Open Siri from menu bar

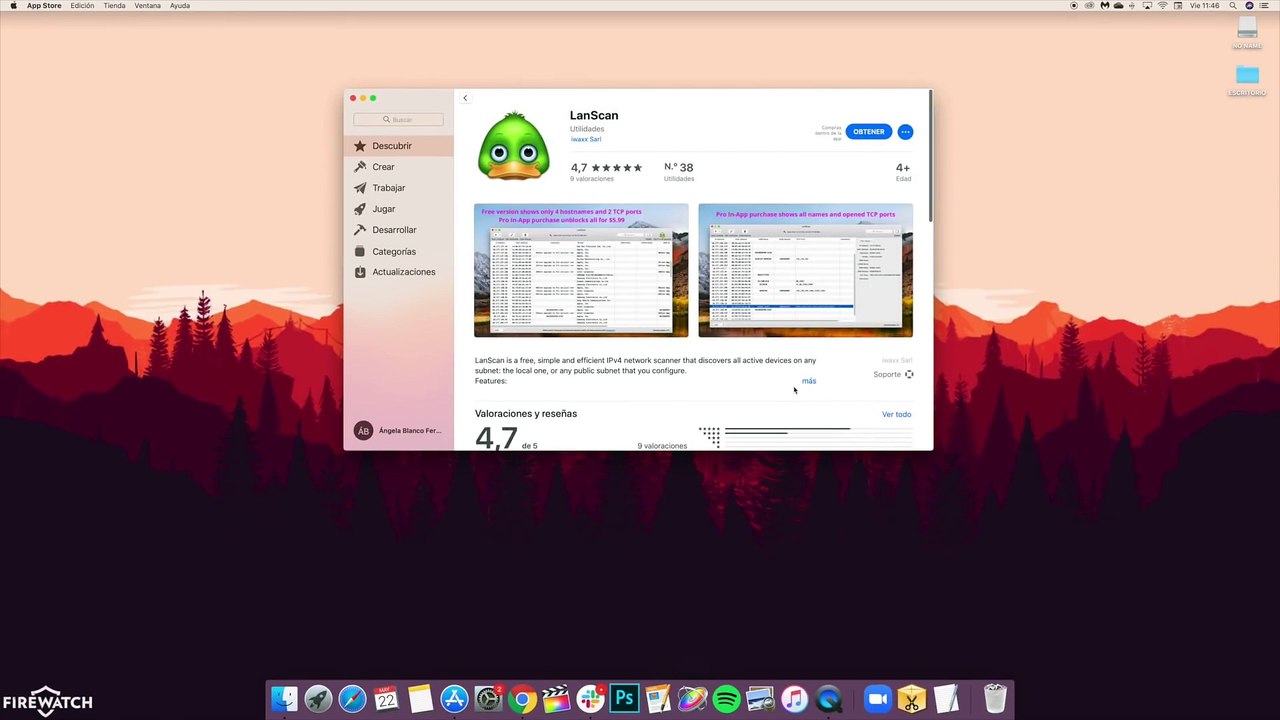1249,5
